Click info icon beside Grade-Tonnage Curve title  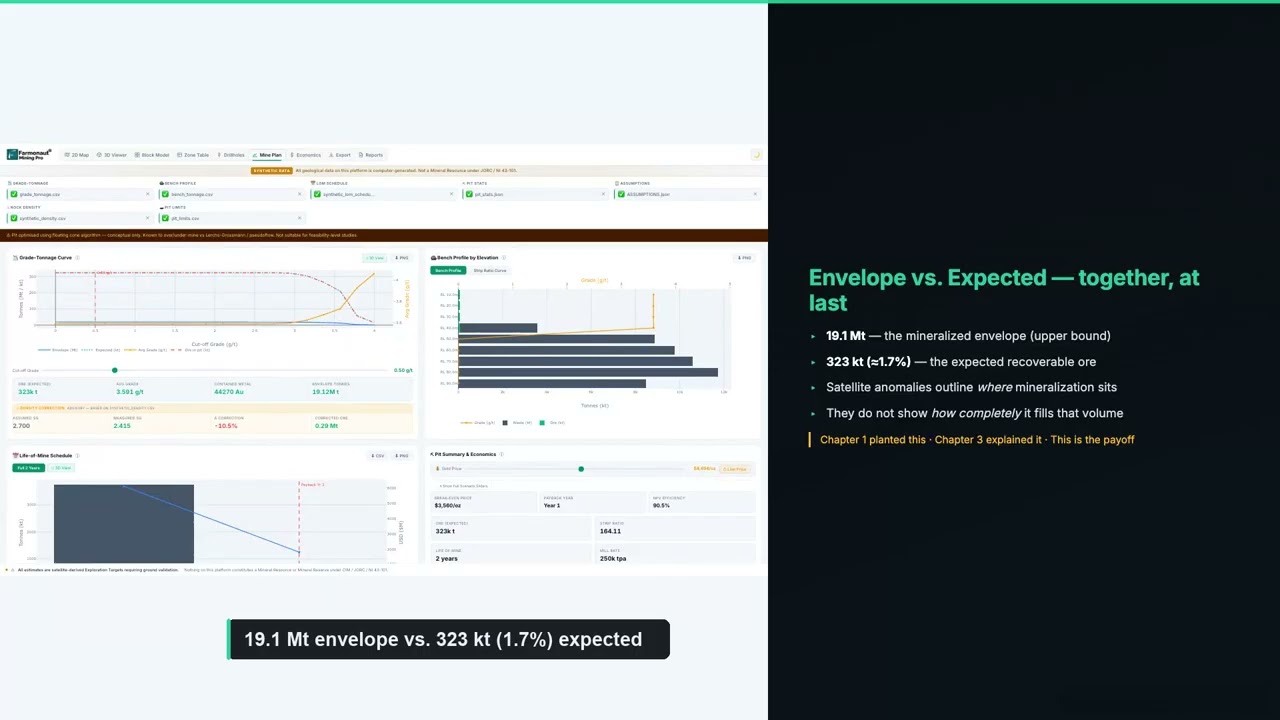click(x=78, y=258)
